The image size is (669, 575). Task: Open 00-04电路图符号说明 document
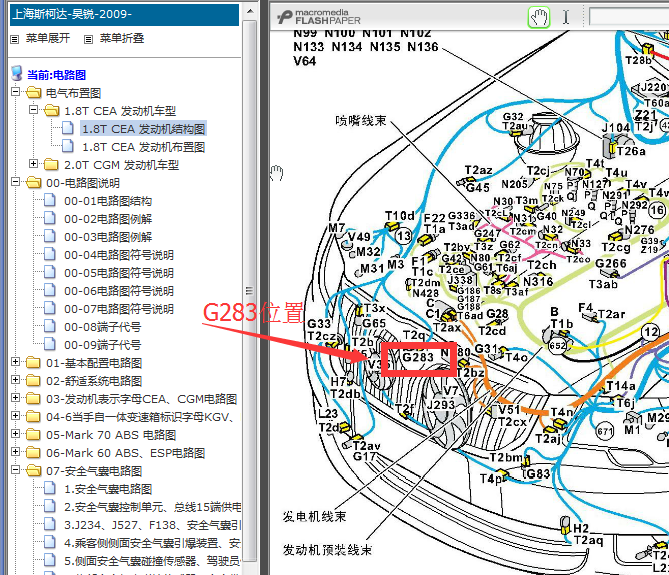[119, 255]
